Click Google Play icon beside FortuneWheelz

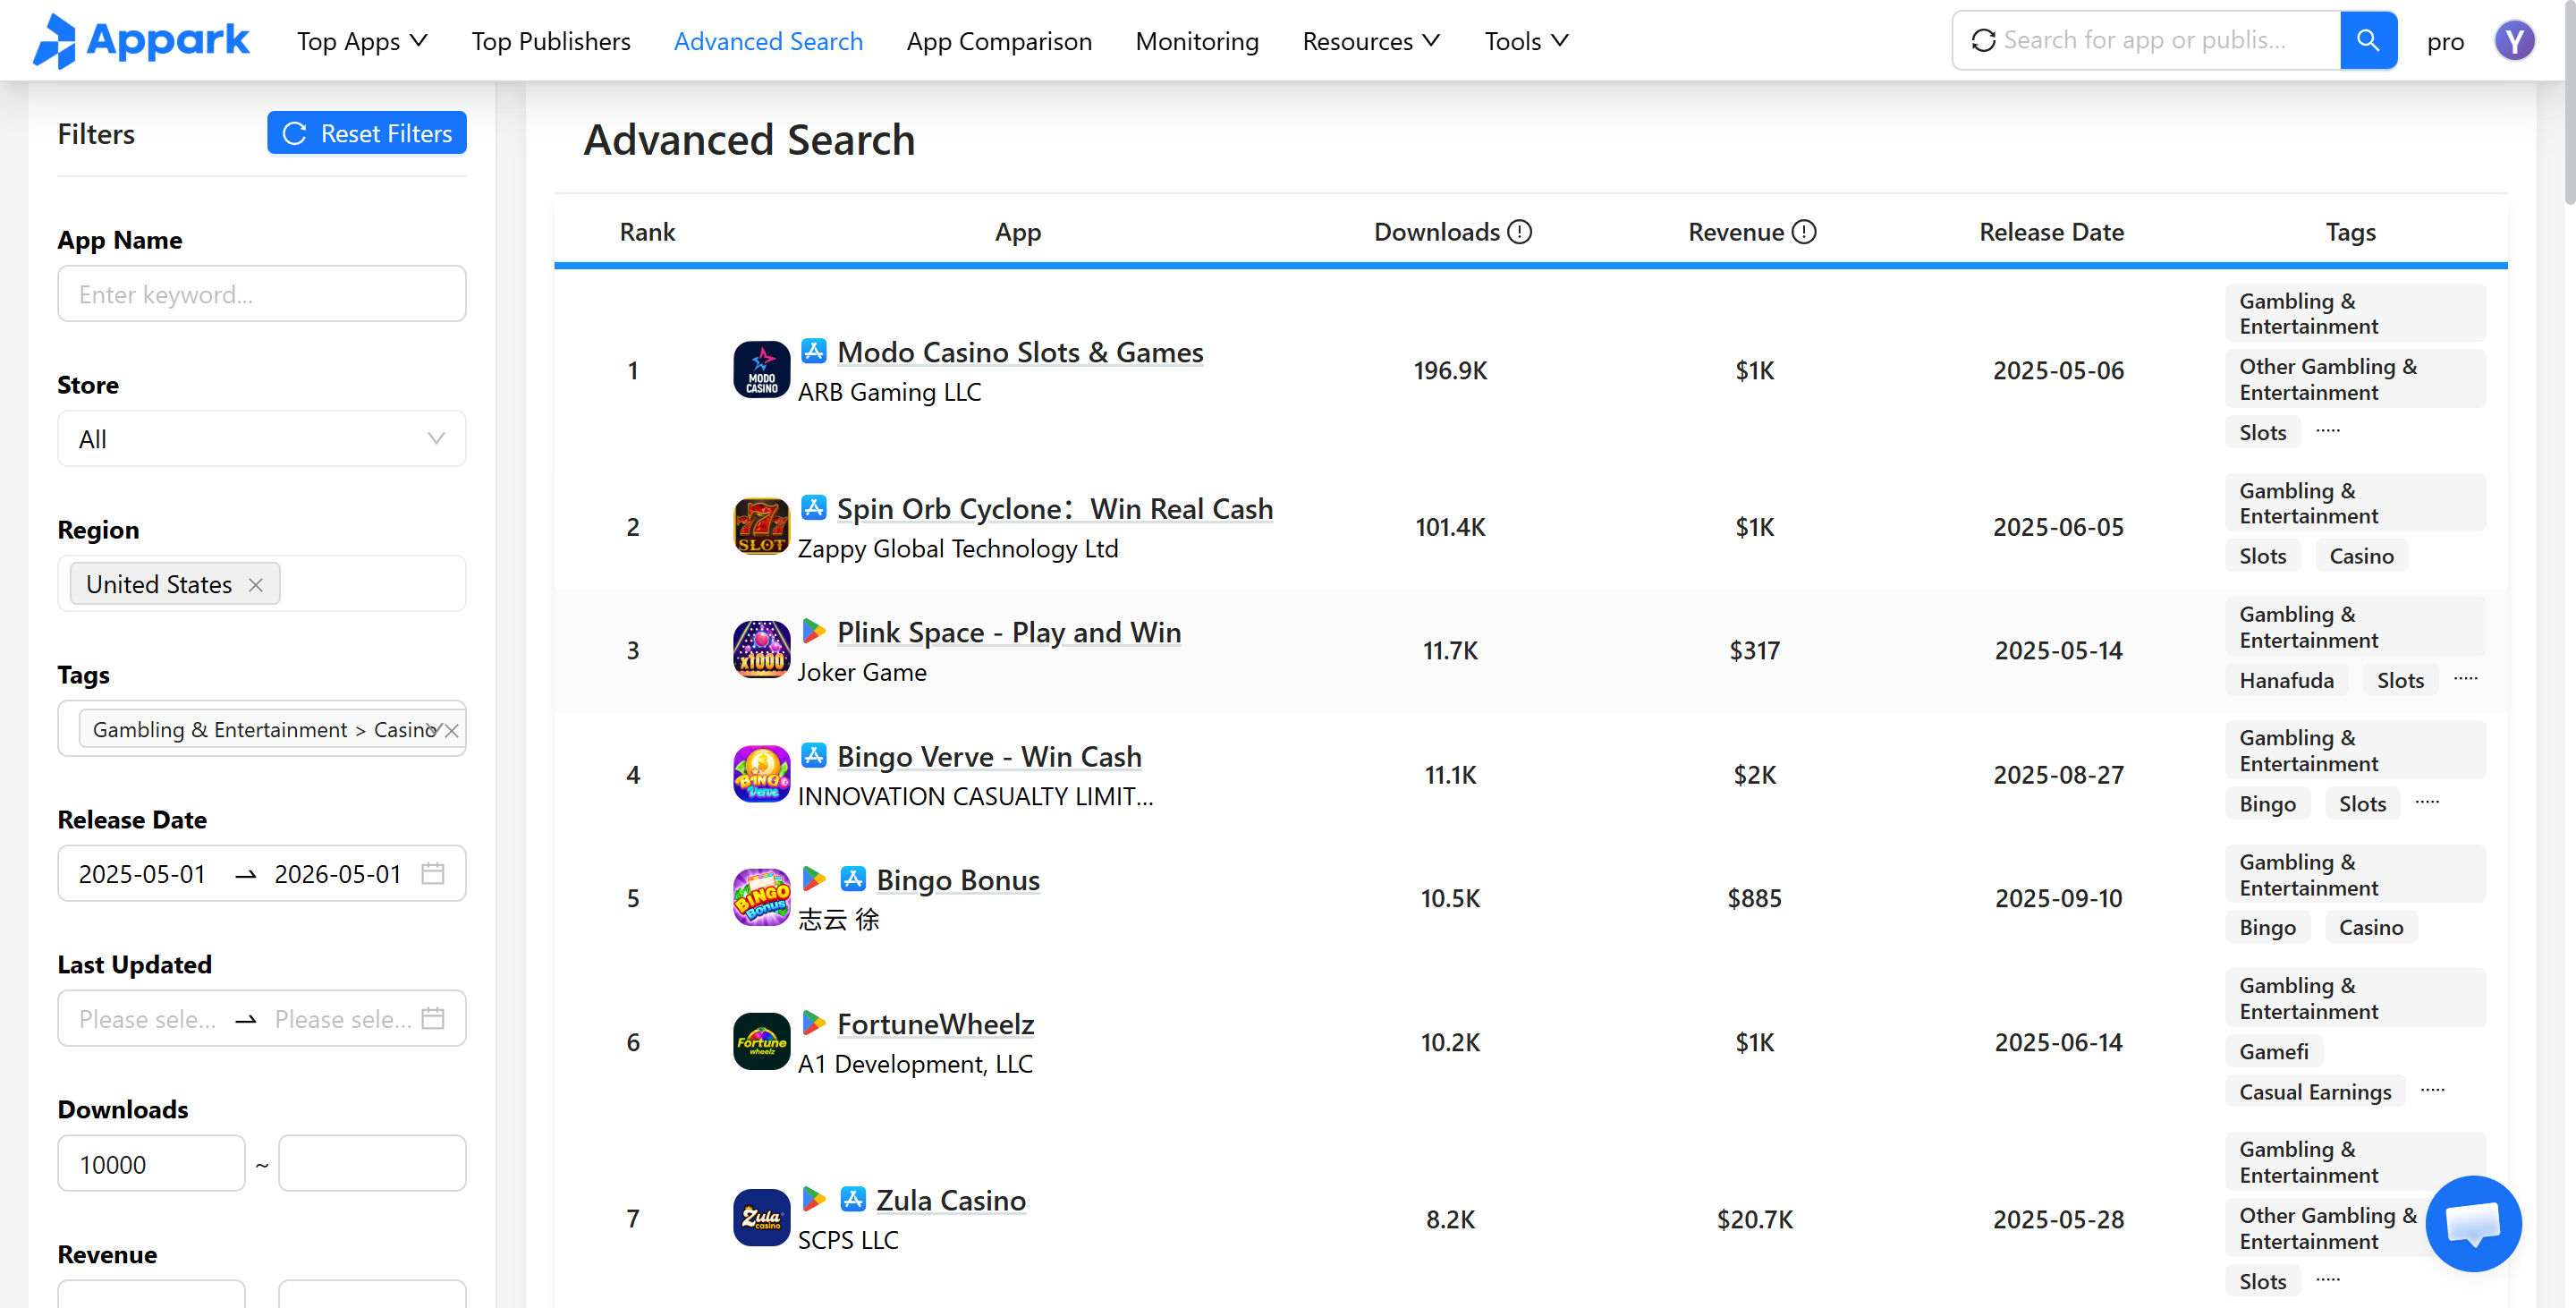814,1022
